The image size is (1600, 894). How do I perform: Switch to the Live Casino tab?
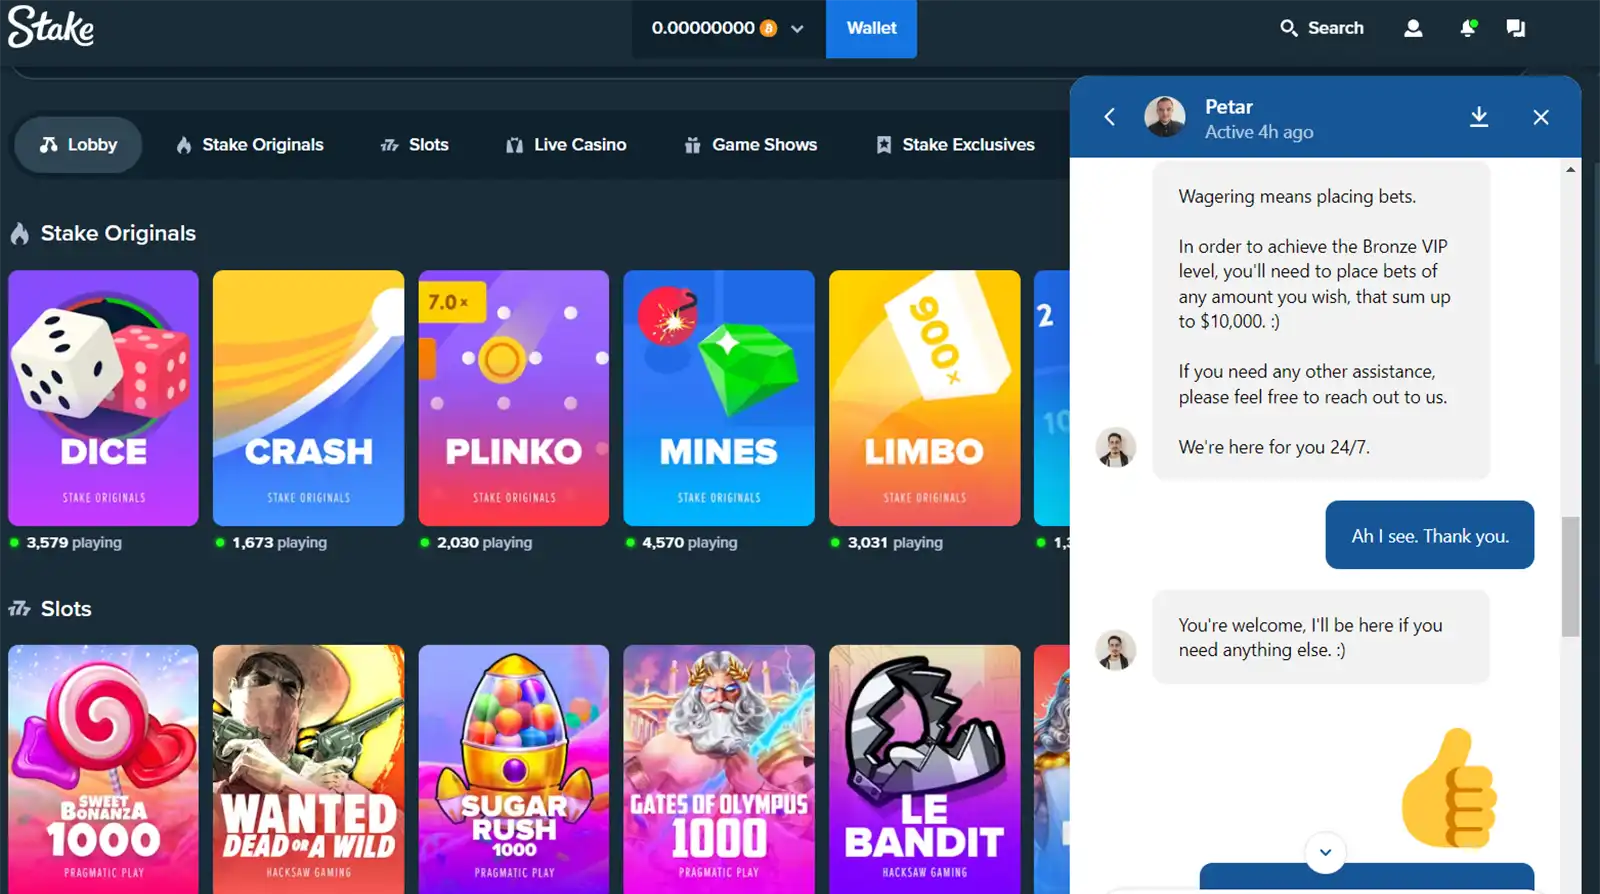(566, 145)
